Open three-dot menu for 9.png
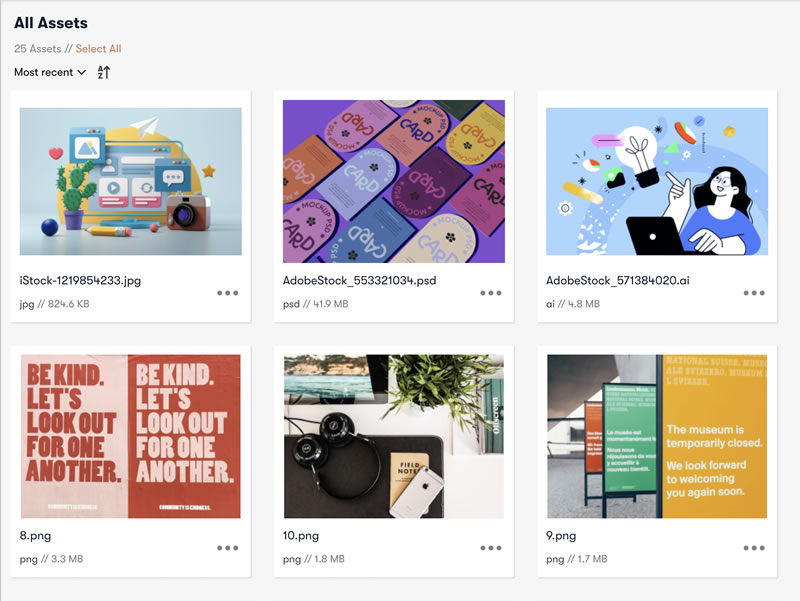800x601 pixels. click(754, 548)
